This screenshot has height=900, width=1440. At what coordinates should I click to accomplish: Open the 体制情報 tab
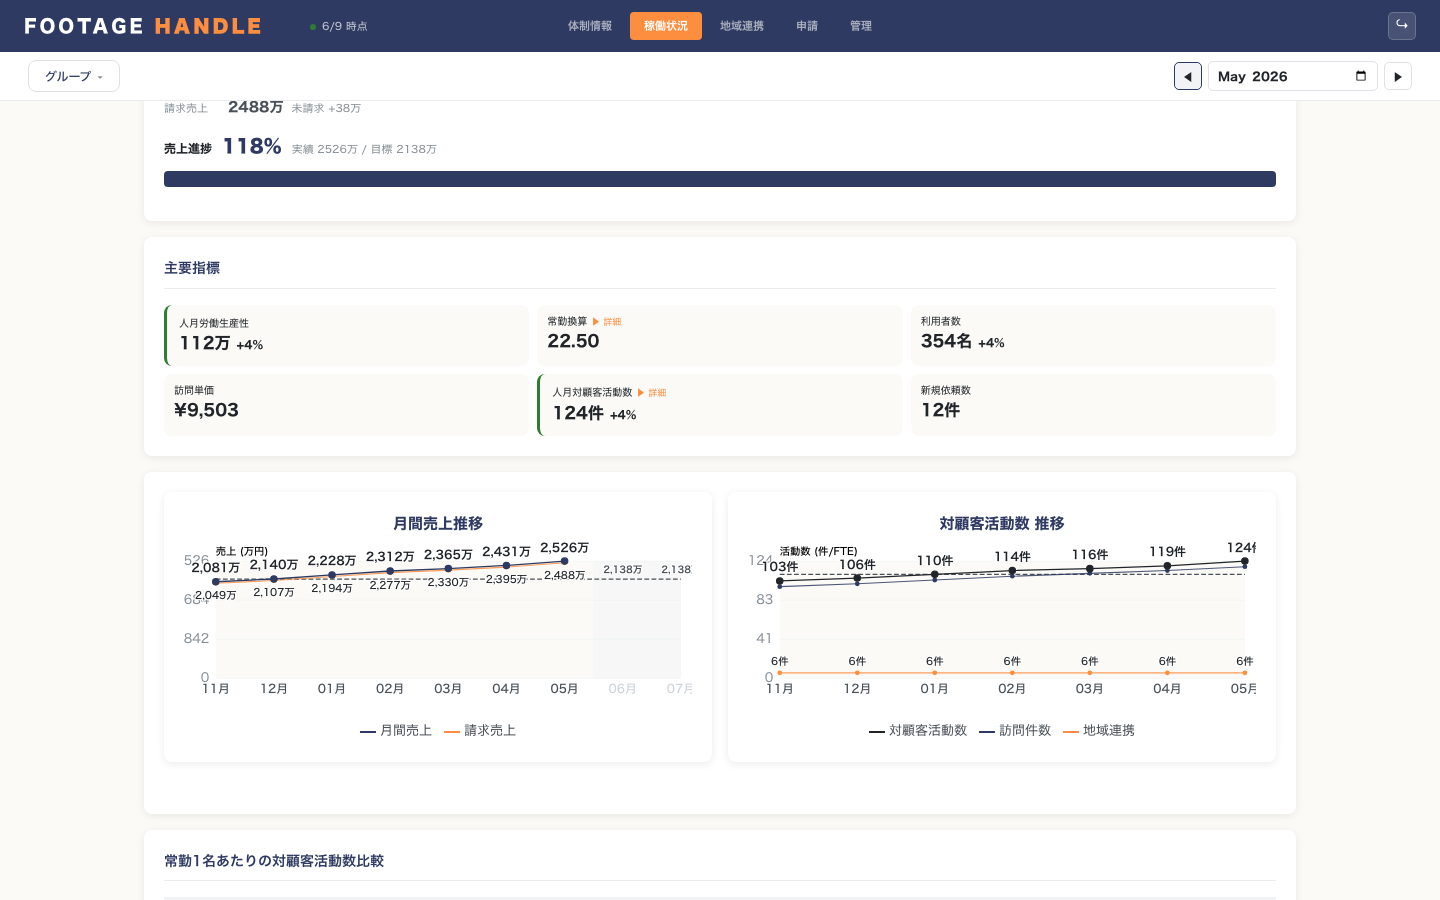click(590, 26)
